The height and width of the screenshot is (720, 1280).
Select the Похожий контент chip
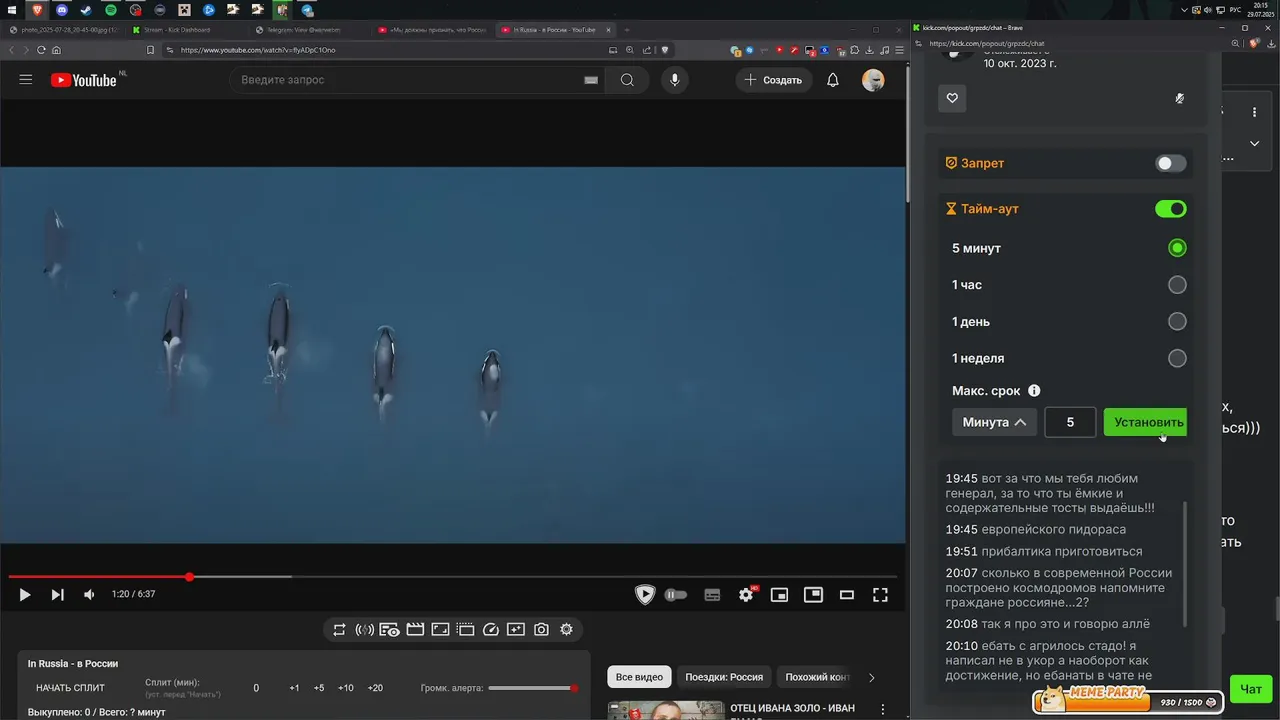pos(817,677)
